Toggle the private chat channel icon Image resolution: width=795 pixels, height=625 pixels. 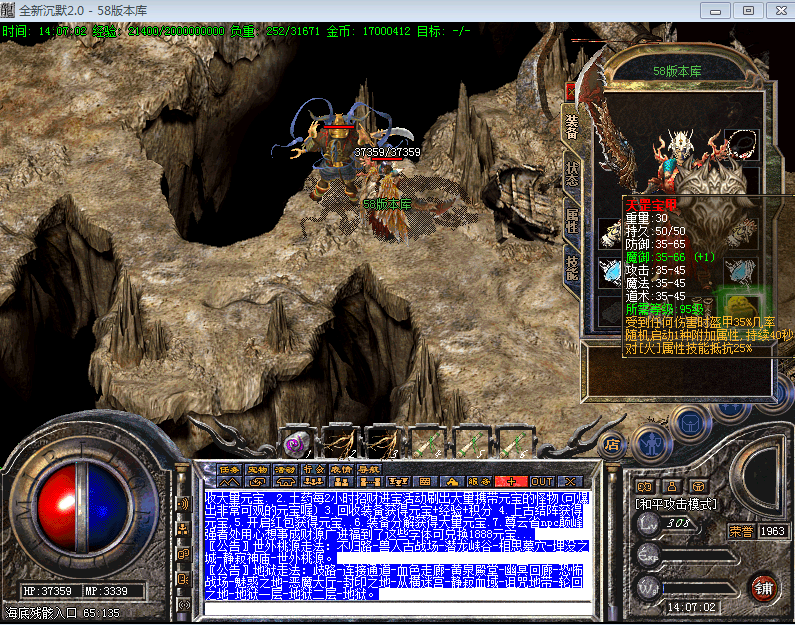coord(183,554)
